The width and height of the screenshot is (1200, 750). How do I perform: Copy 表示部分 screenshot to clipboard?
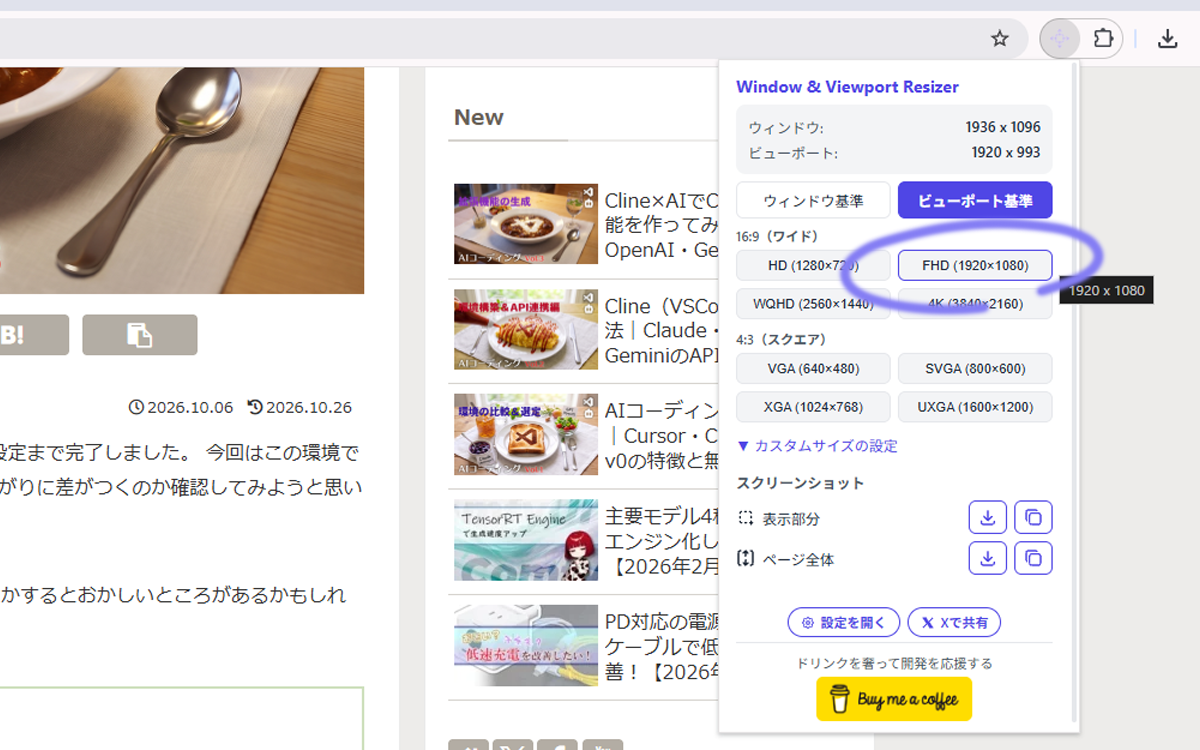[1033, 518]
